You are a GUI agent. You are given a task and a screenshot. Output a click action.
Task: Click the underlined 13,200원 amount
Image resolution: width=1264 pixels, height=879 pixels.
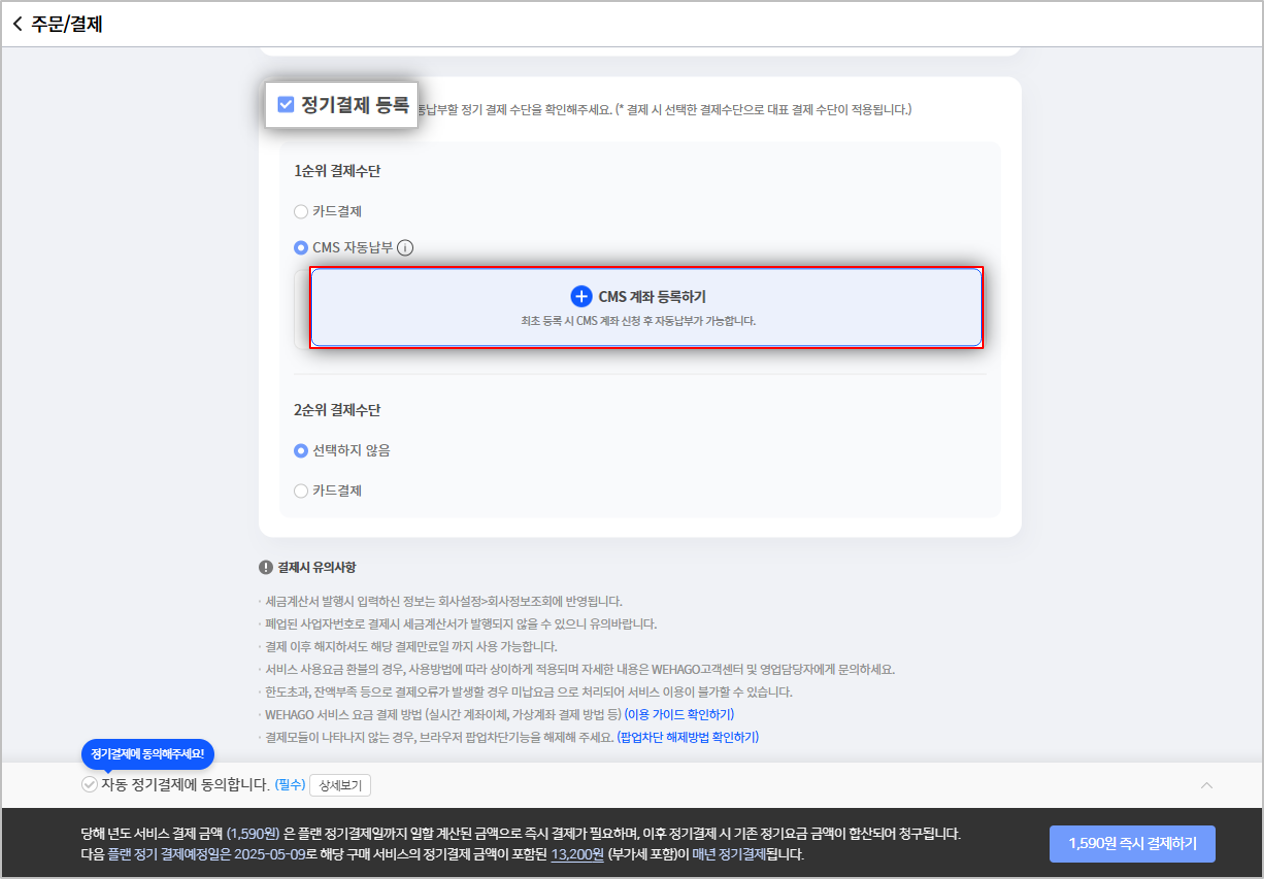tap(577, 855)
